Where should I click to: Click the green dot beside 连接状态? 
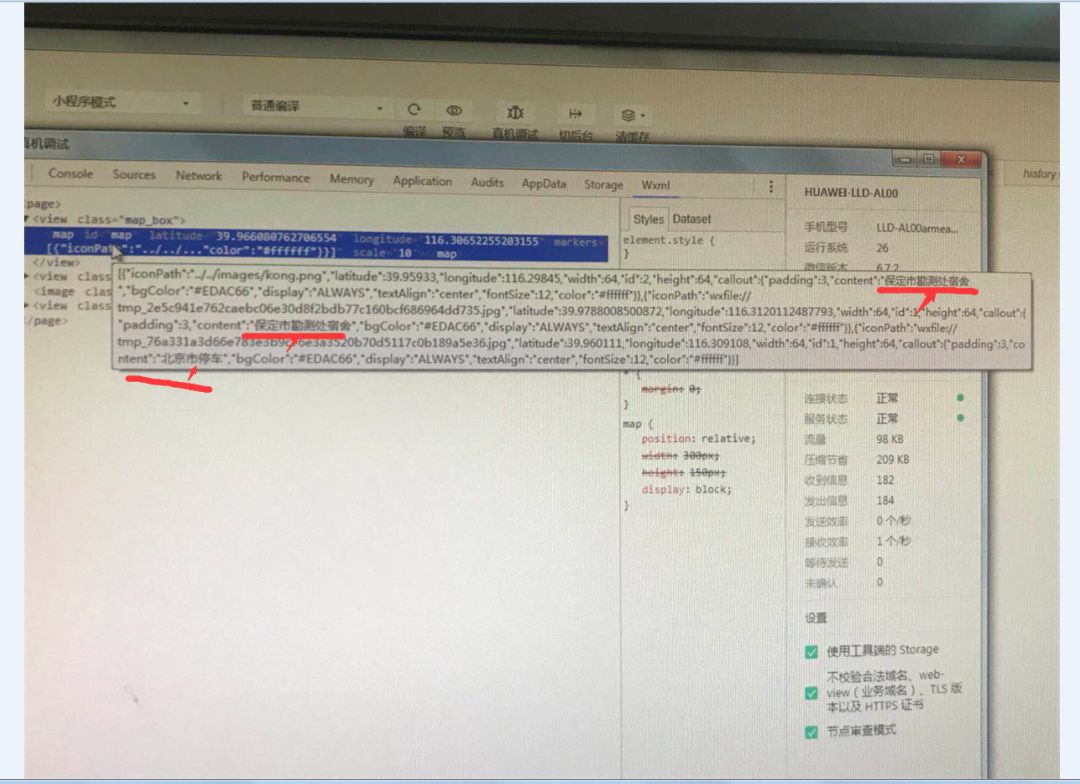pos(960,398)
